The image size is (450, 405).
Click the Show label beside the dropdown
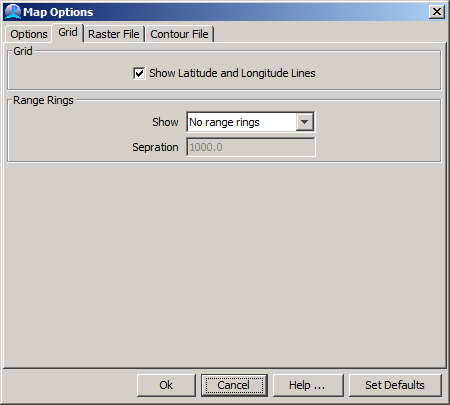click(x=165, y=122)
